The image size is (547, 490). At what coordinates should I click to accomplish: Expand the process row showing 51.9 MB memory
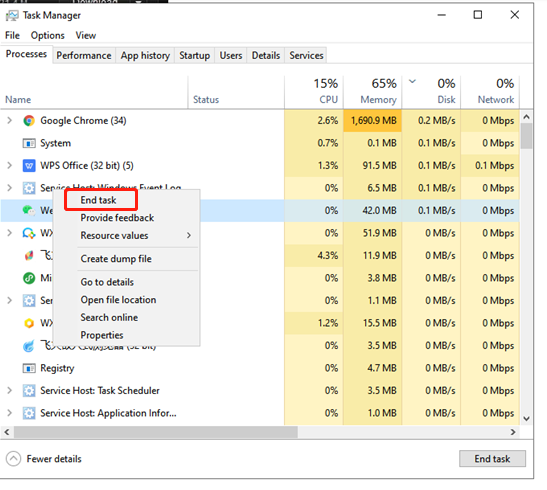point(10,233)
